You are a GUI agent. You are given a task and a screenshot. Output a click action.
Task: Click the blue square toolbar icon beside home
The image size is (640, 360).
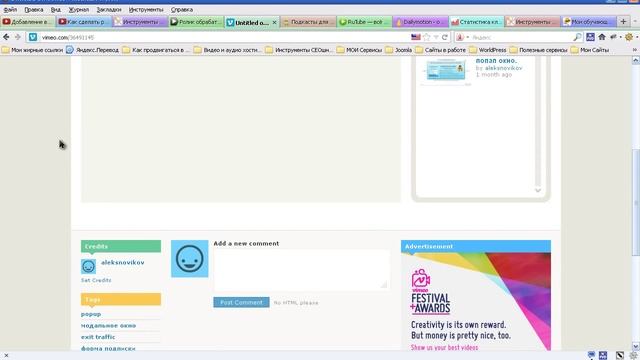(x=590, y=37)
